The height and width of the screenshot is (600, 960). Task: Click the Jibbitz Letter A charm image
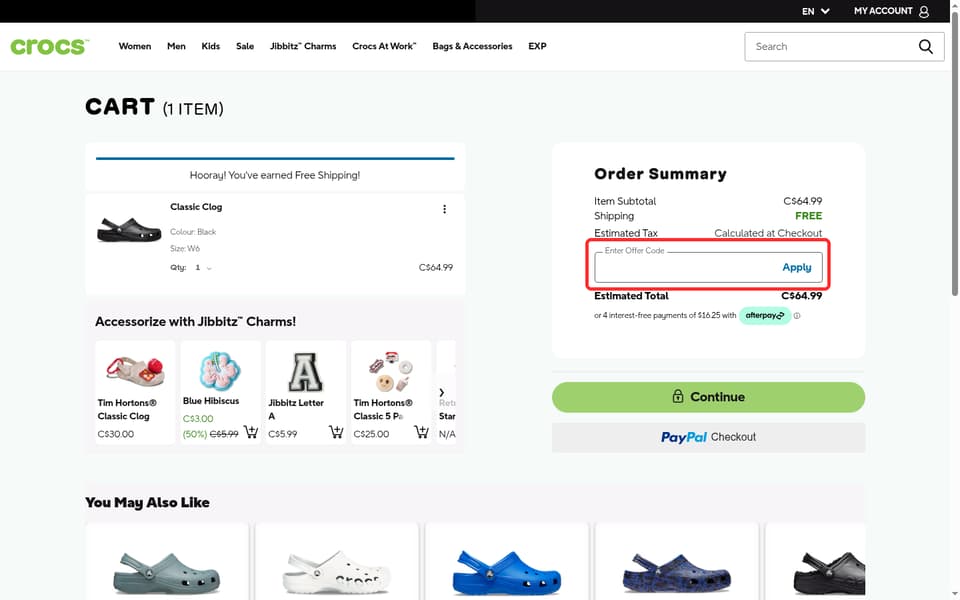point(305,372)
